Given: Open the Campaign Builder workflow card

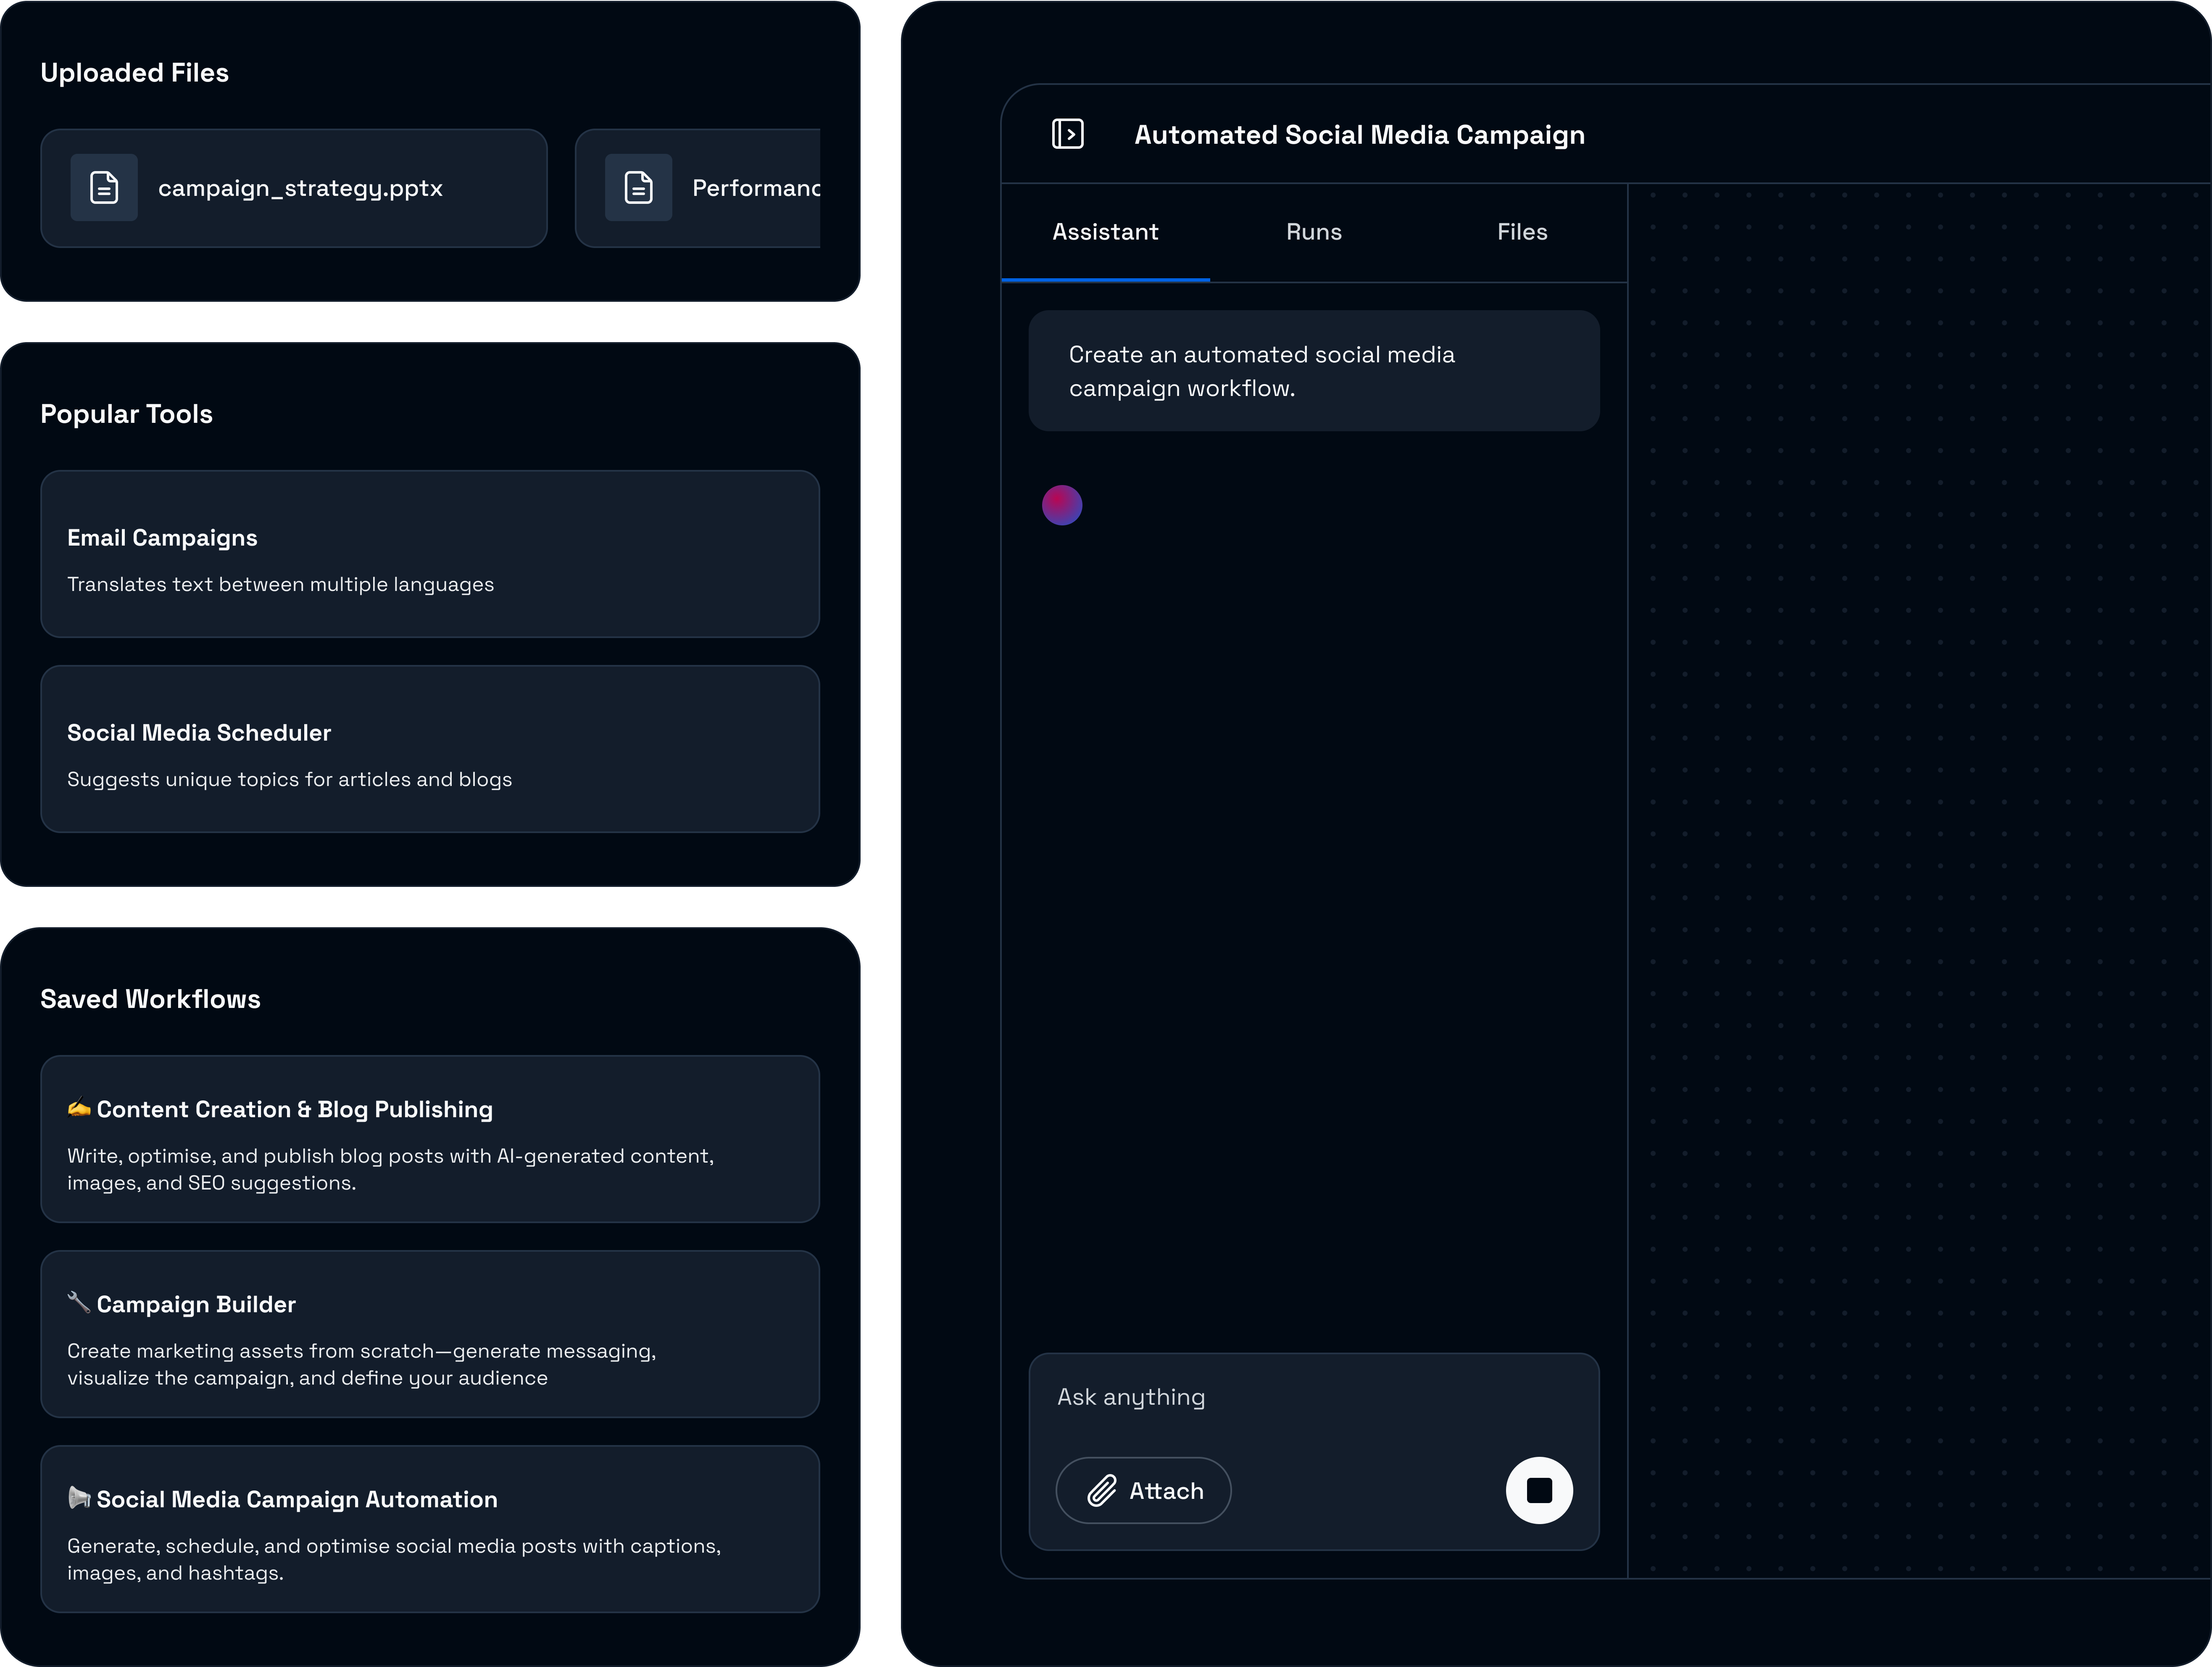Looking at the screenshot, I should [x=430, y=1334].
